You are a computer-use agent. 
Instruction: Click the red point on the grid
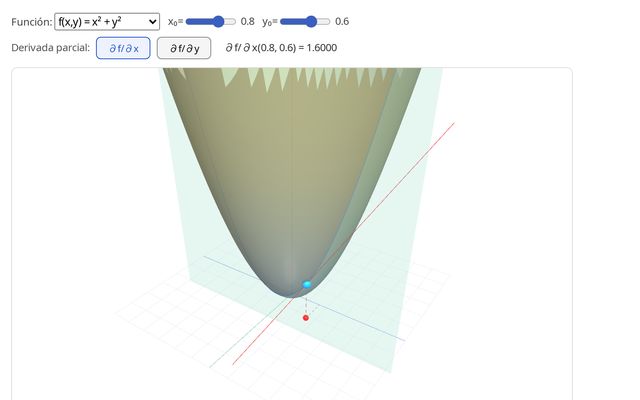[x=306, y=318]
